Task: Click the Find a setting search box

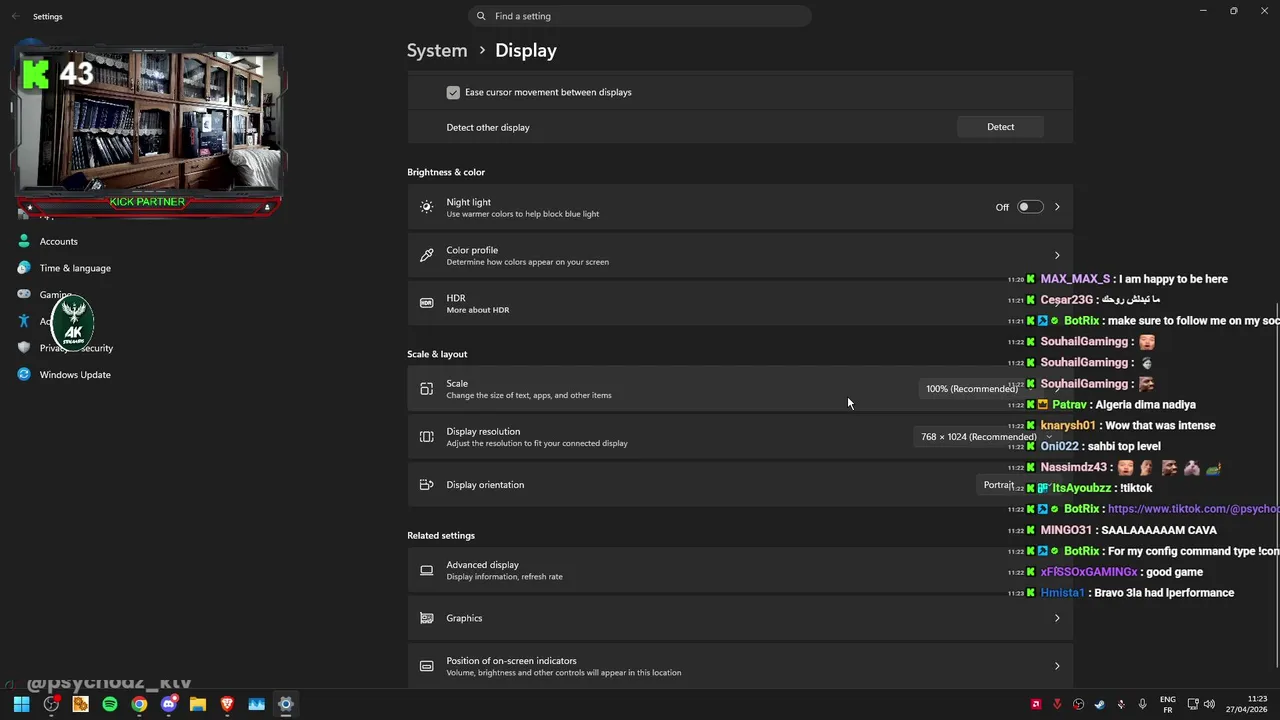Action: [x=640, y=16]
